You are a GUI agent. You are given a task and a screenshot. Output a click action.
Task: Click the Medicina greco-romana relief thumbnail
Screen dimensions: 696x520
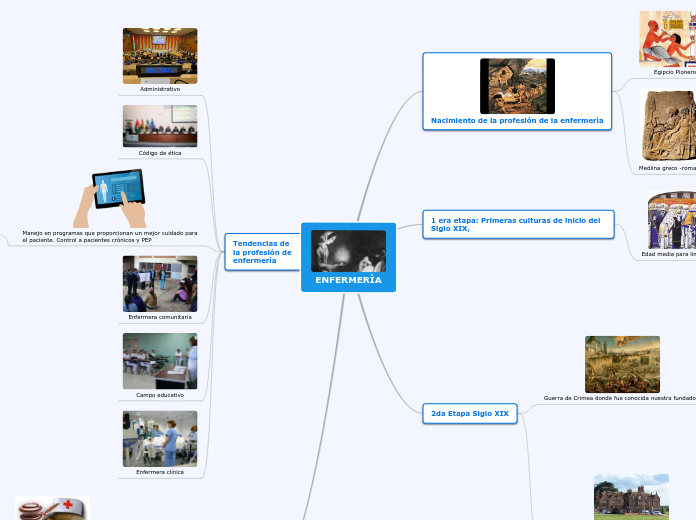coord(668,126)
